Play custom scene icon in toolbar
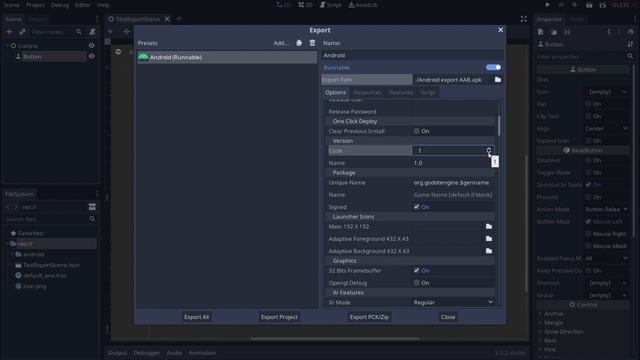Viewport: 640px width, 360px height. (x=603, y=5)
